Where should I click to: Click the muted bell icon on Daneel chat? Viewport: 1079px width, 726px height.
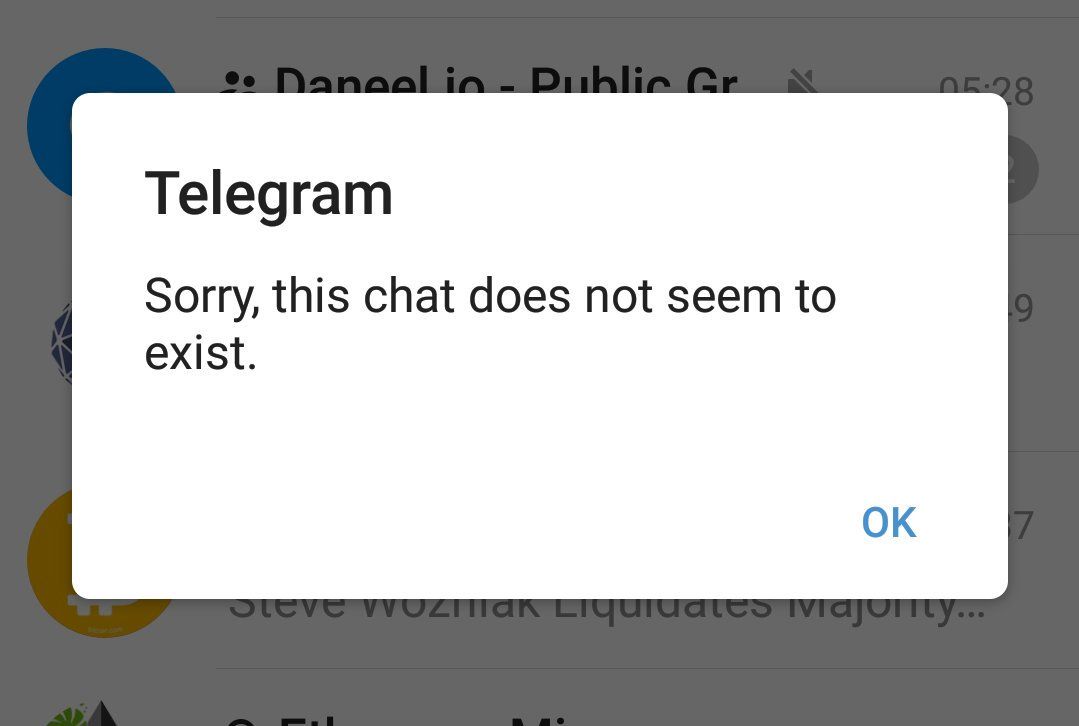click(802, 81)
